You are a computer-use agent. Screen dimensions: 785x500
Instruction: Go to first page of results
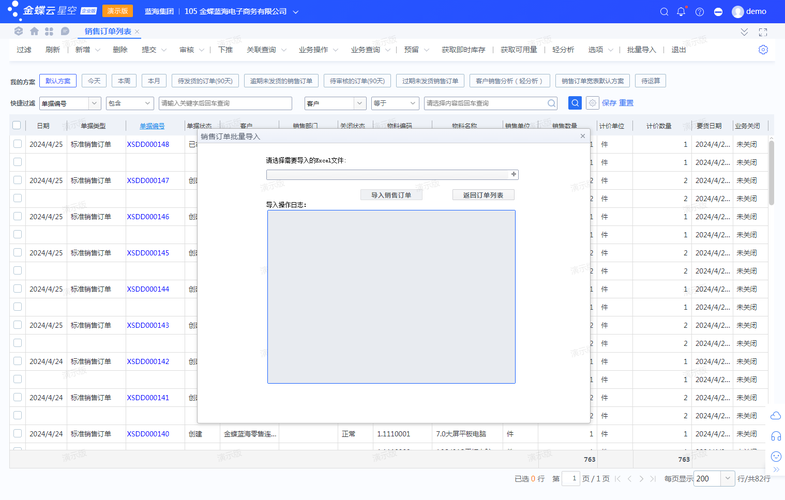coord(618,478)
